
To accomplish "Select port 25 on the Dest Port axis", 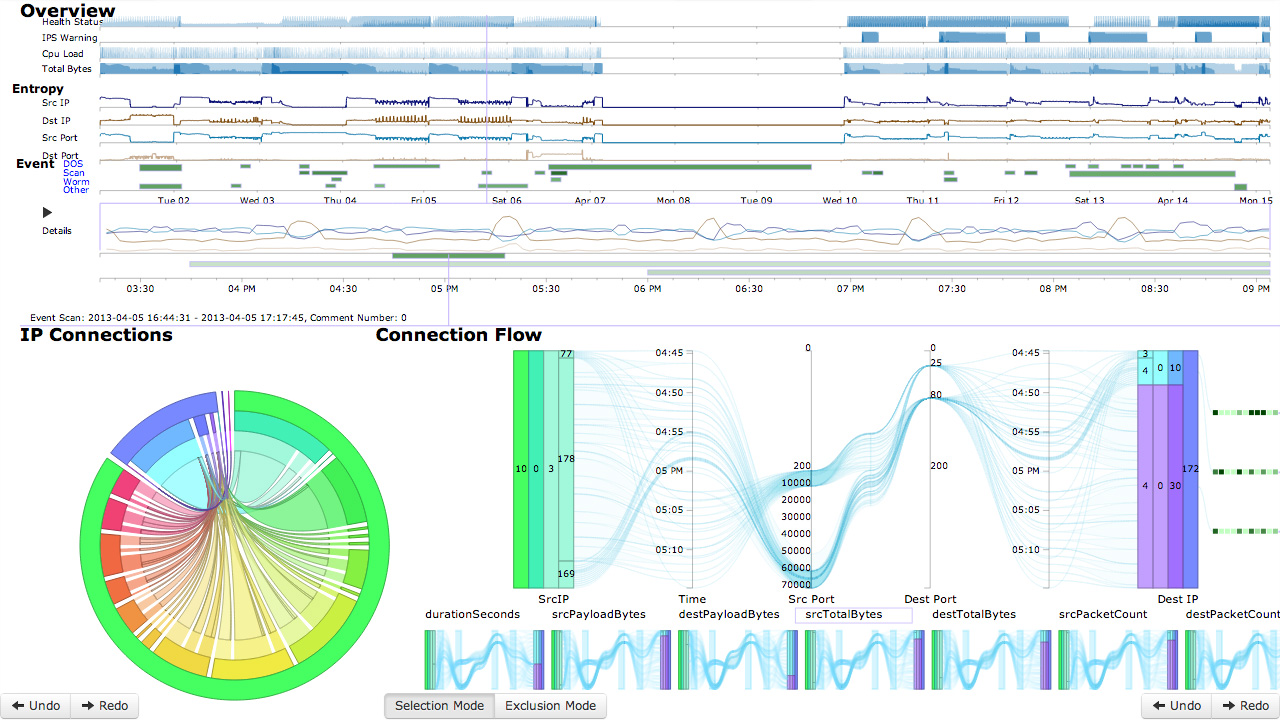I will (935, 363).
